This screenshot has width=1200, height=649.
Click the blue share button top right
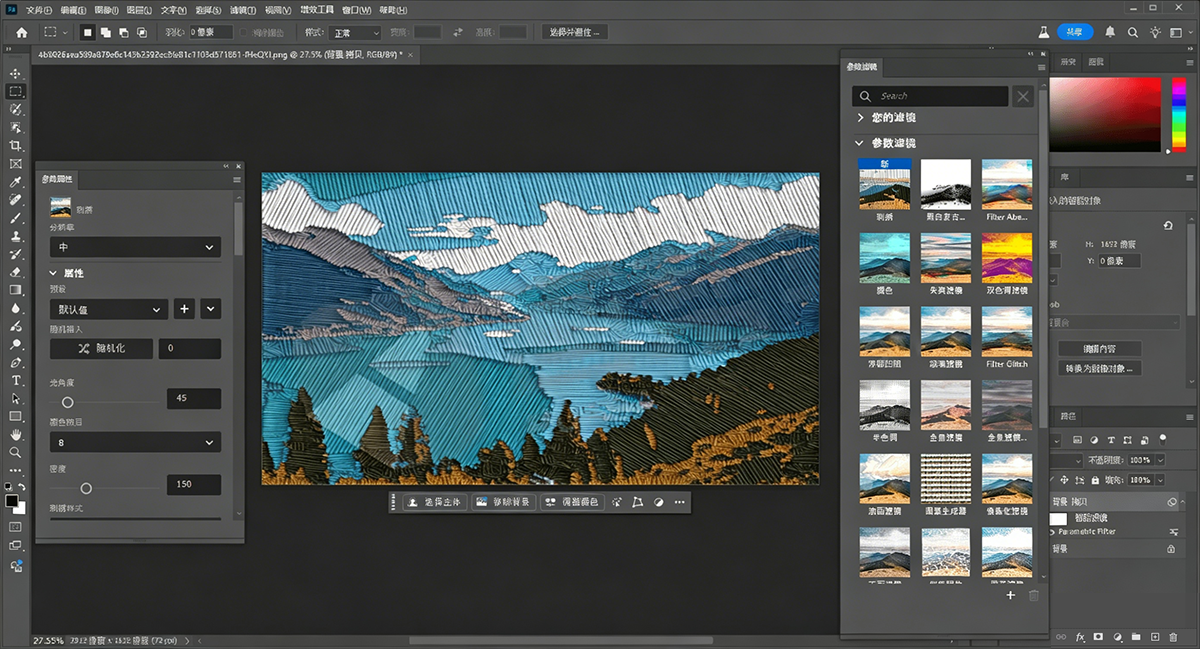[1075, 32]
